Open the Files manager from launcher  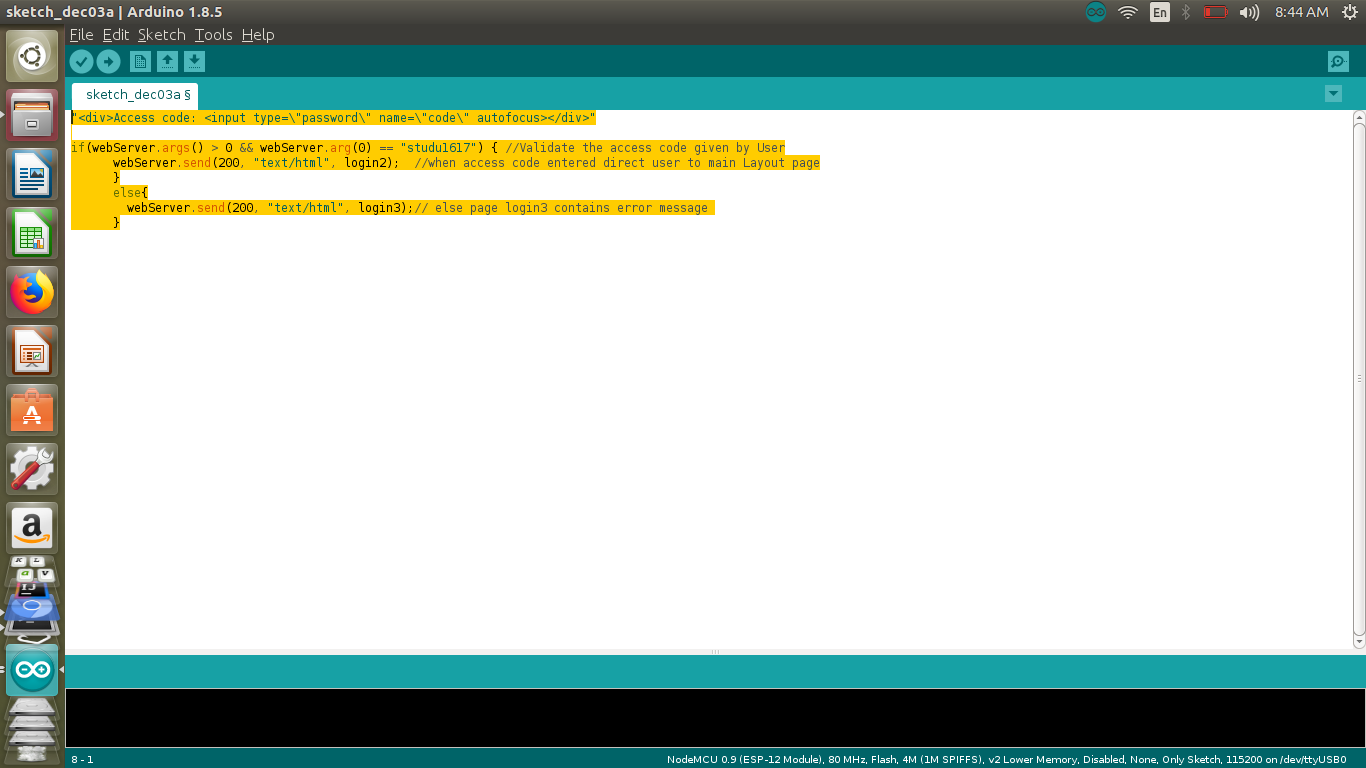click(32, 115)
